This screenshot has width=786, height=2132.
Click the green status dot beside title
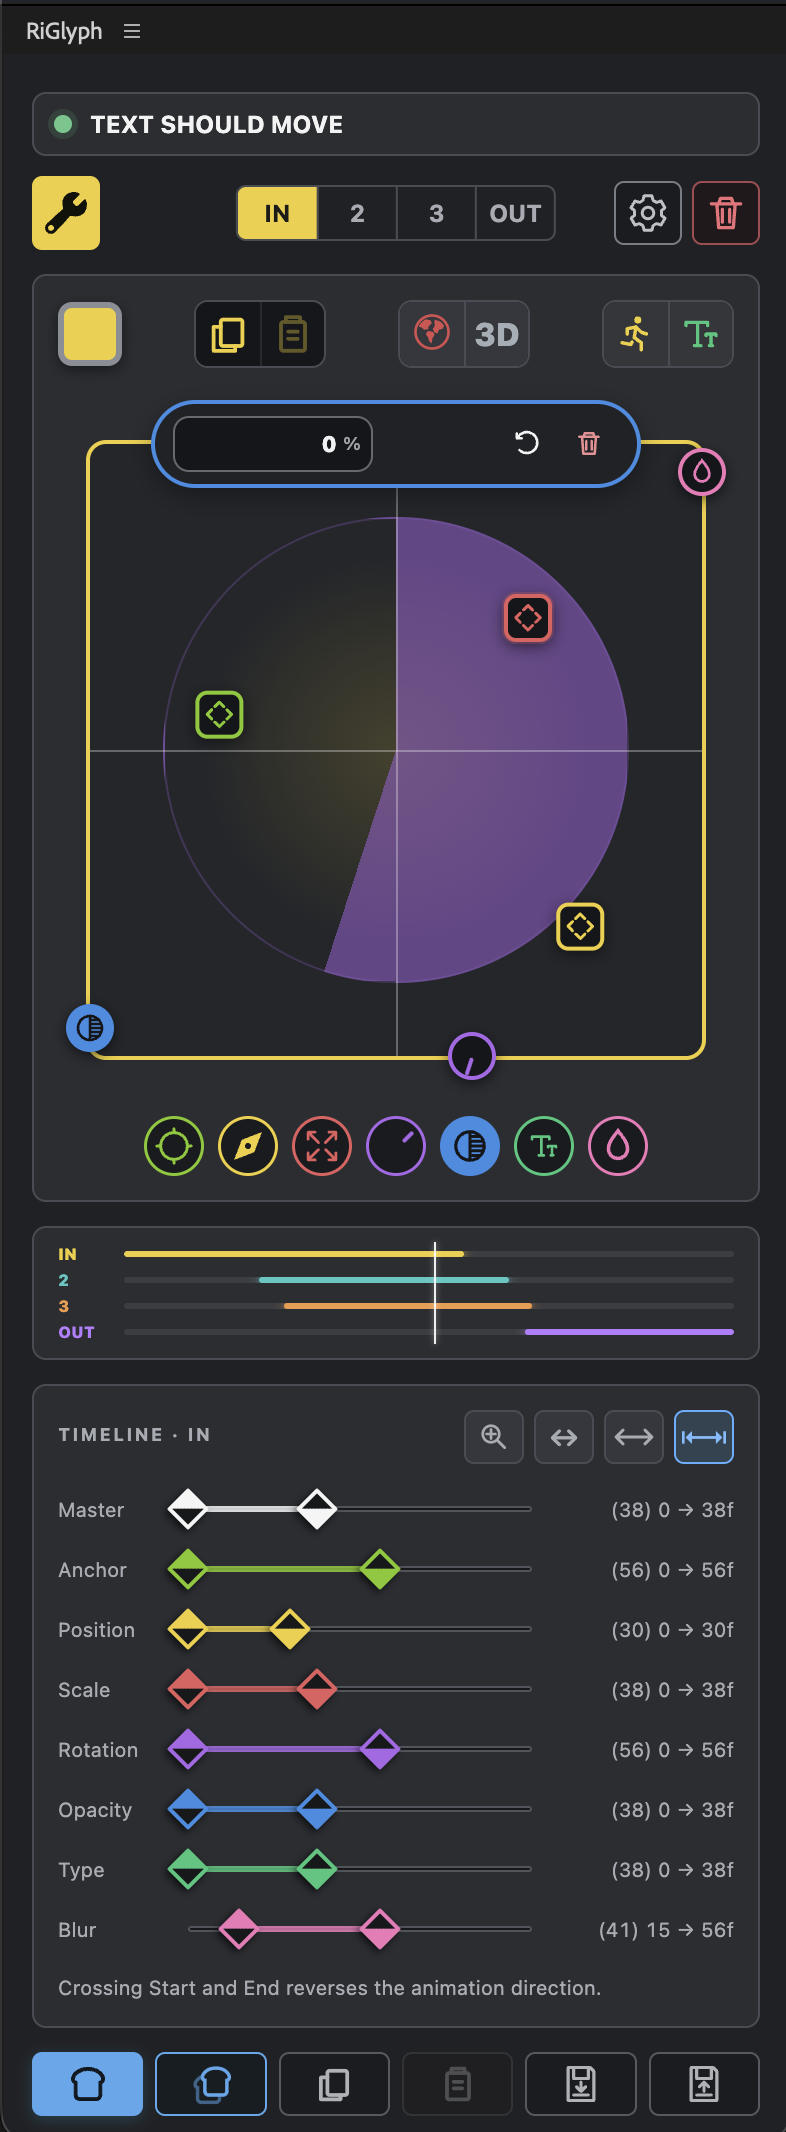[63, 124]
